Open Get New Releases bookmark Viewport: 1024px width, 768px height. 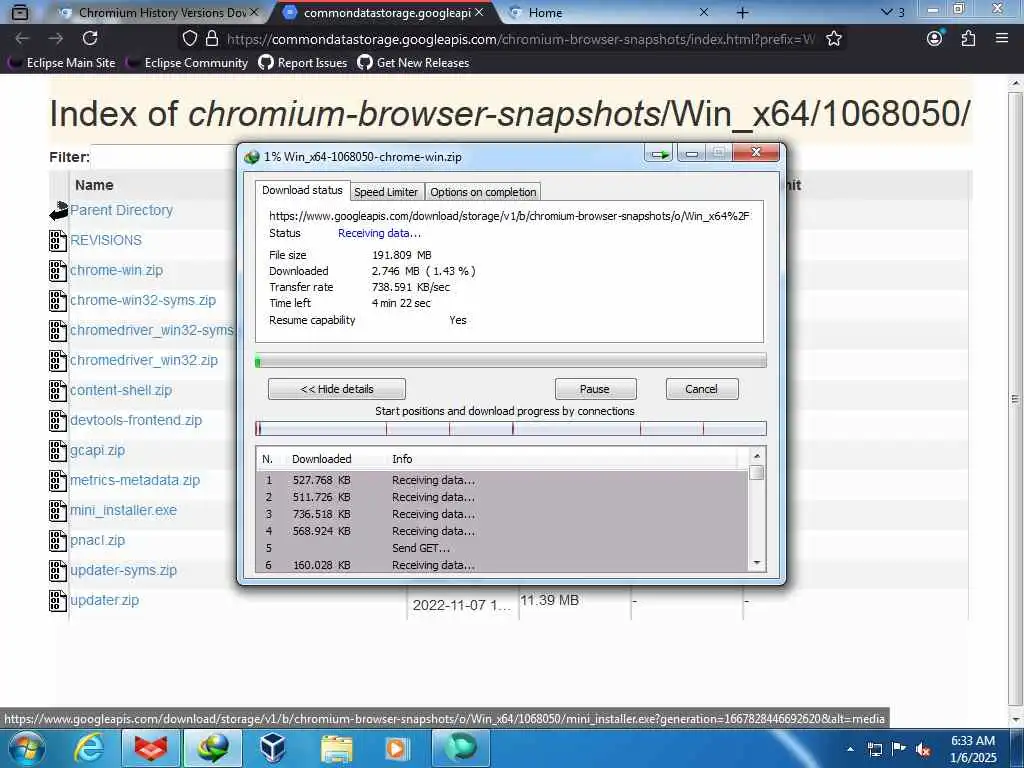413,63
